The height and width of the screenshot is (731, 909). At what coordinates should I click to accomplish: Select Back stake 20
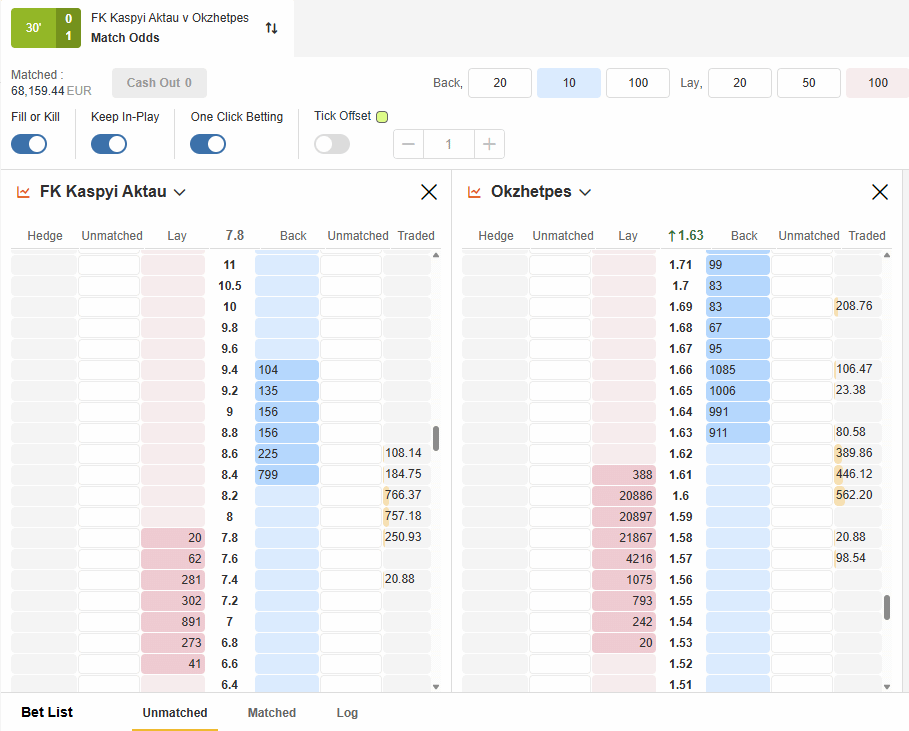[500, 83]
